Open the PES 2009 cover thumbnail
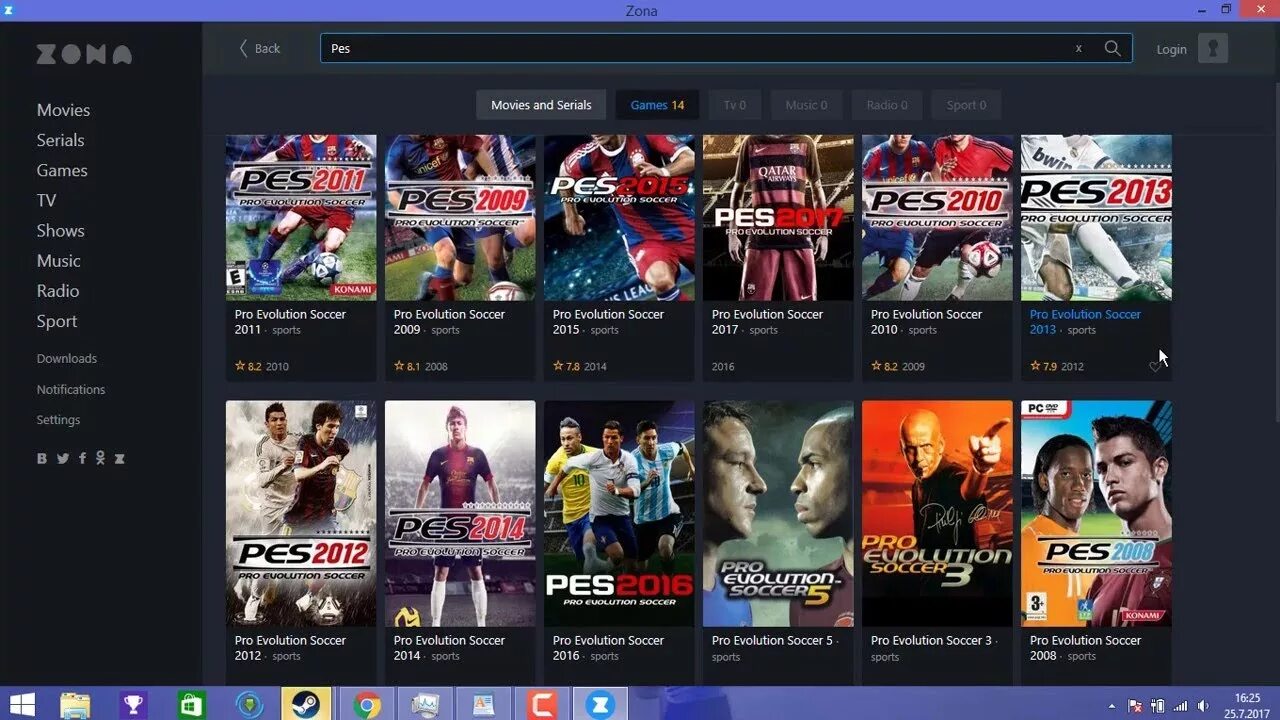 coord(460,217)
